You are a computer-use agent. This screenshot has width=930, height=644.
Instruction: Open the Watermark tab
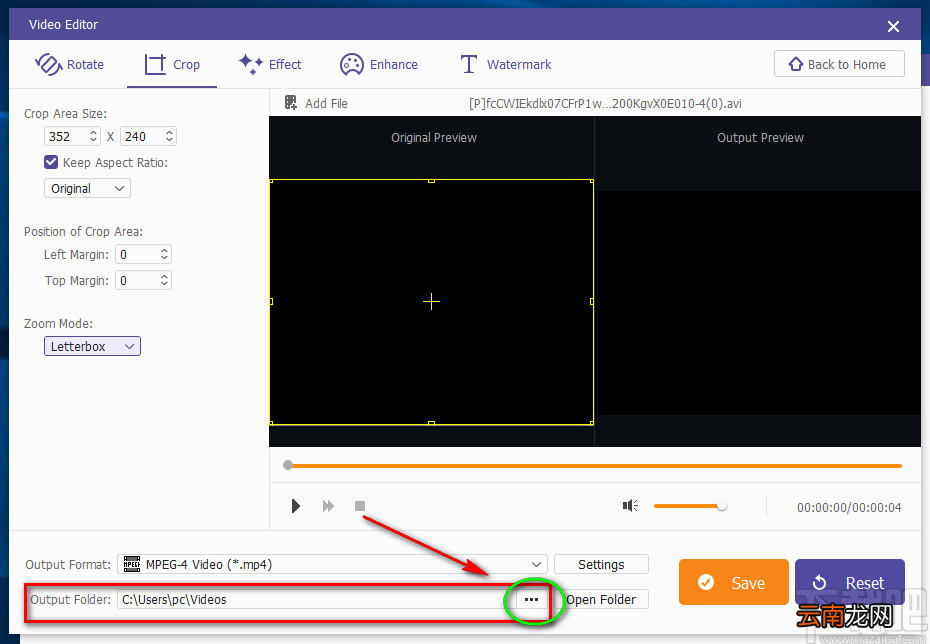(x=506, y=64)
